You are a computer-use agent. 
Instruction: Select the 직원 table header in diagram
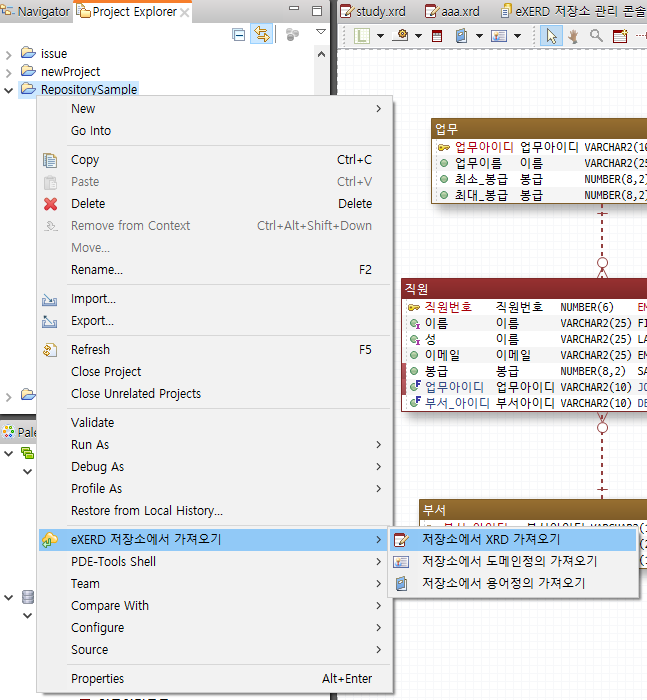pyautogui.click(x=525, y=289)
